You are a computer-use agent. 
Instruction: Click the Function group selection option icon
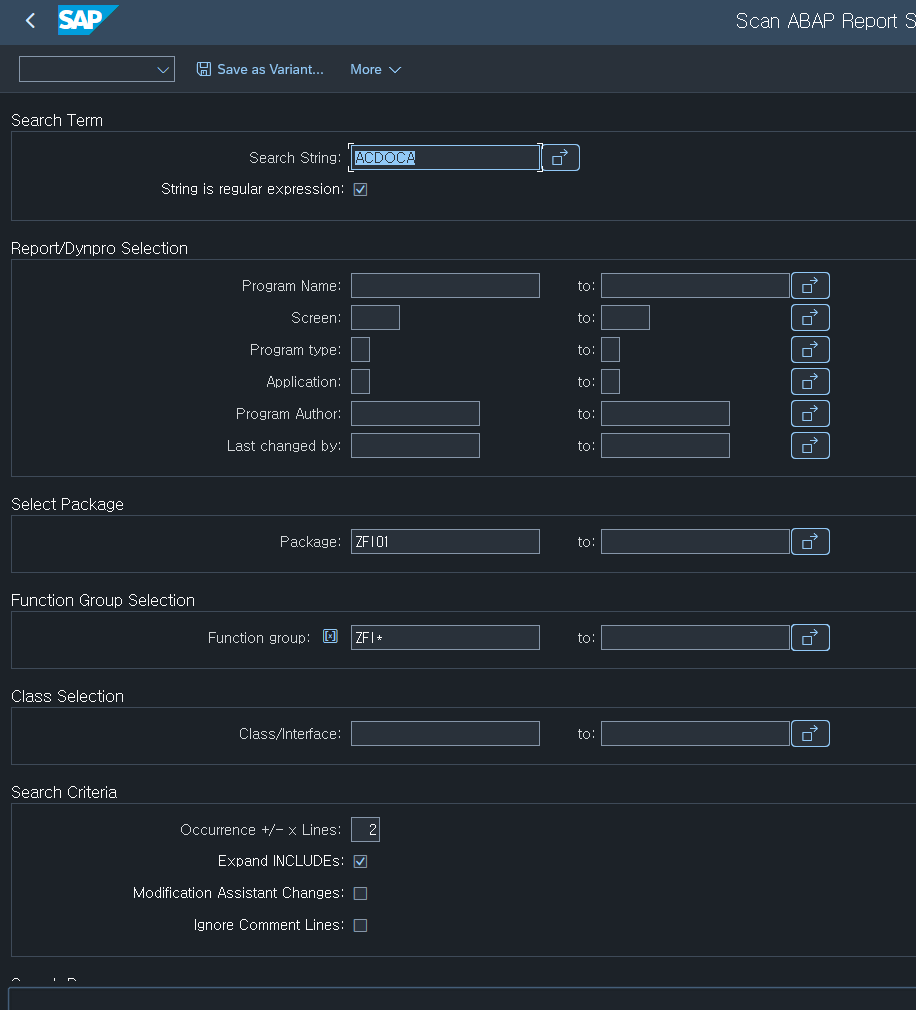click(330, 636)
